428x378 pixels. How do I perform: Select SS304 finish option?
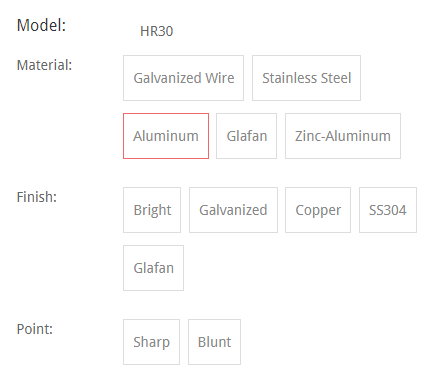pos(388,210)
